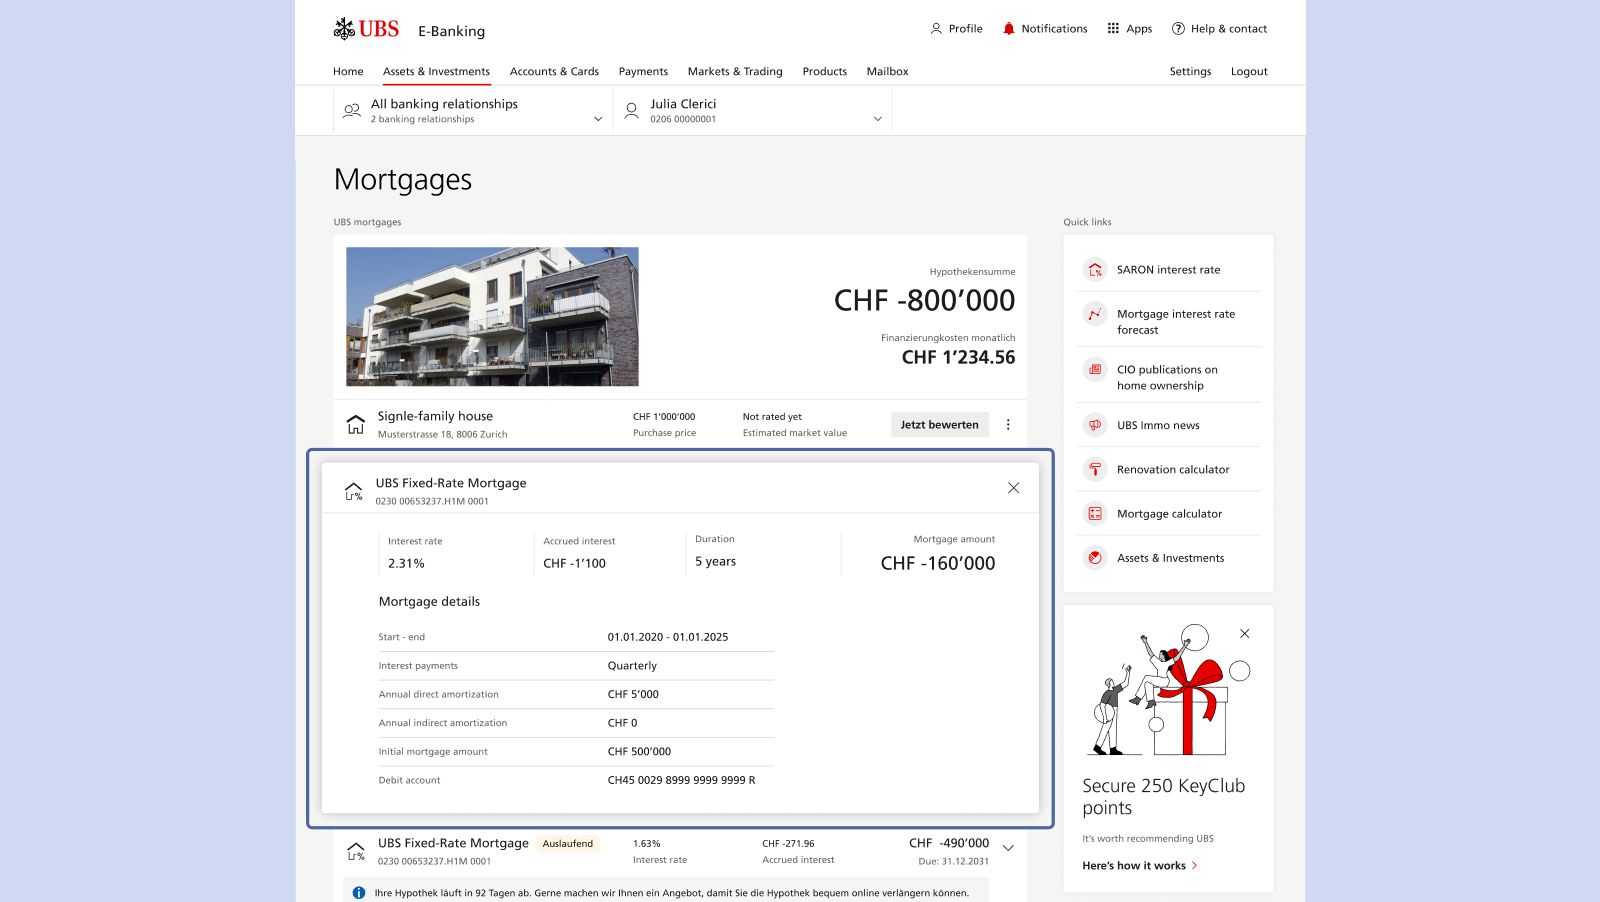Click the KeyClub gift illustration
This screenshot has height=902, width=1600.
click(x=1167, y=692)
